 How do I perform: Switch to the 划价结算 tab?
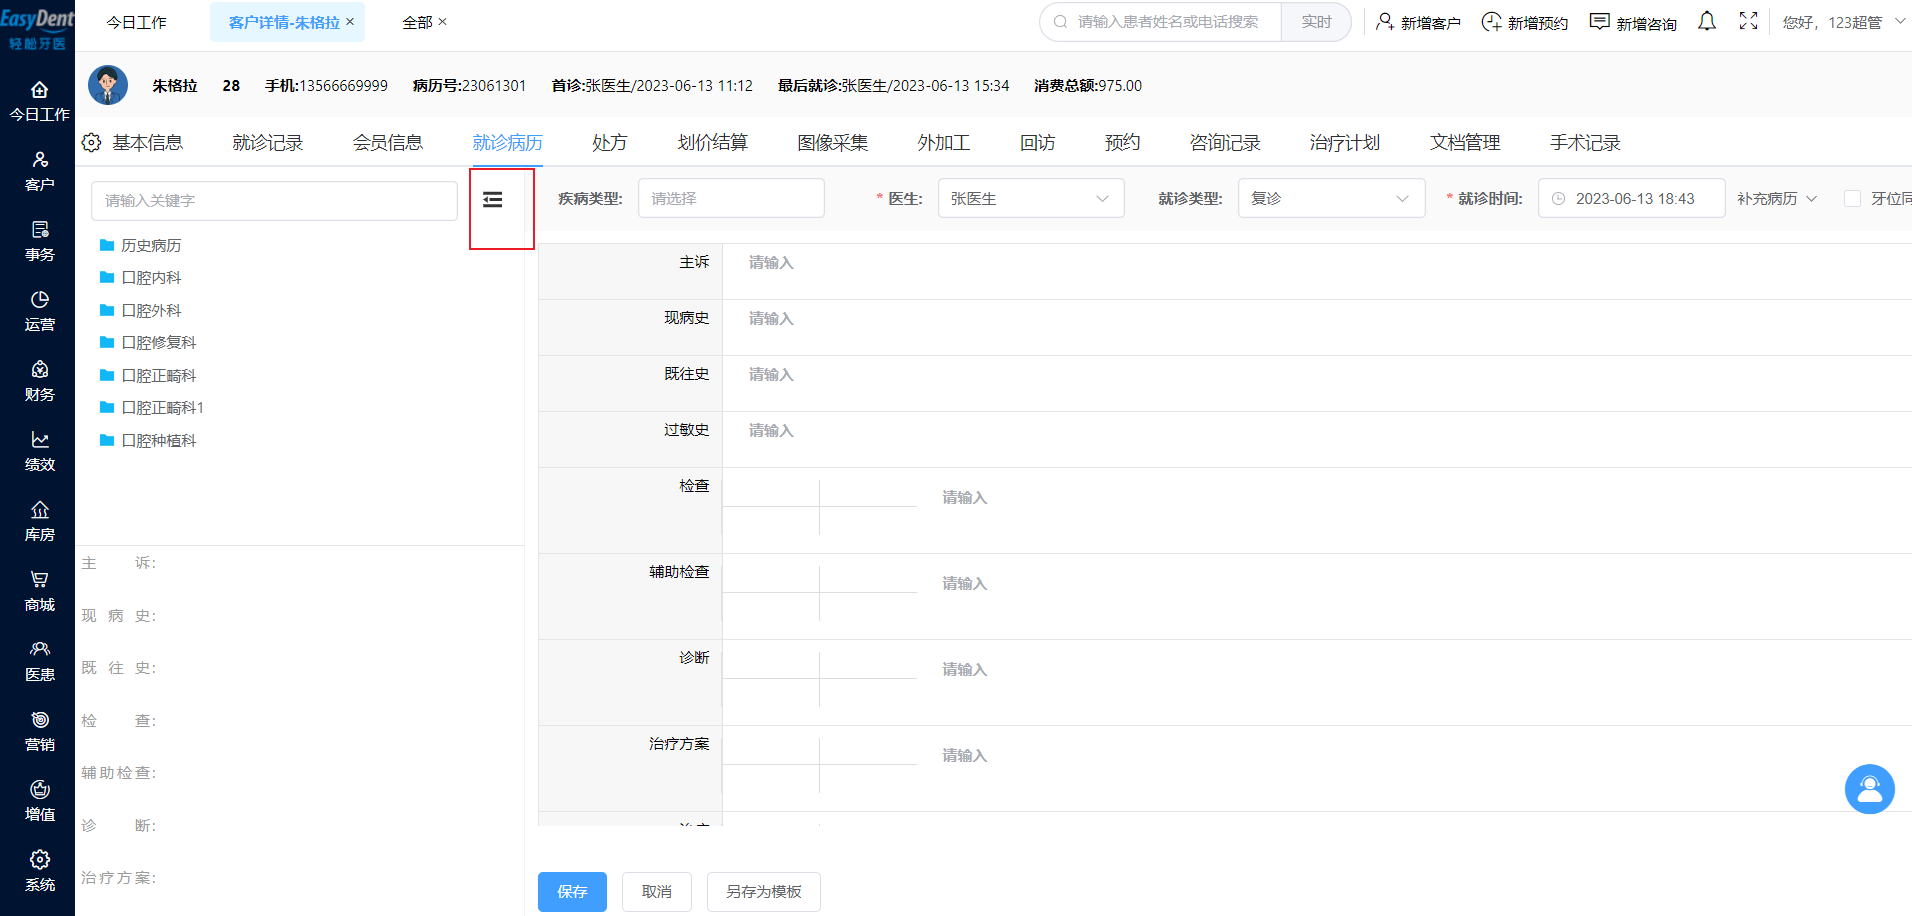712,143
